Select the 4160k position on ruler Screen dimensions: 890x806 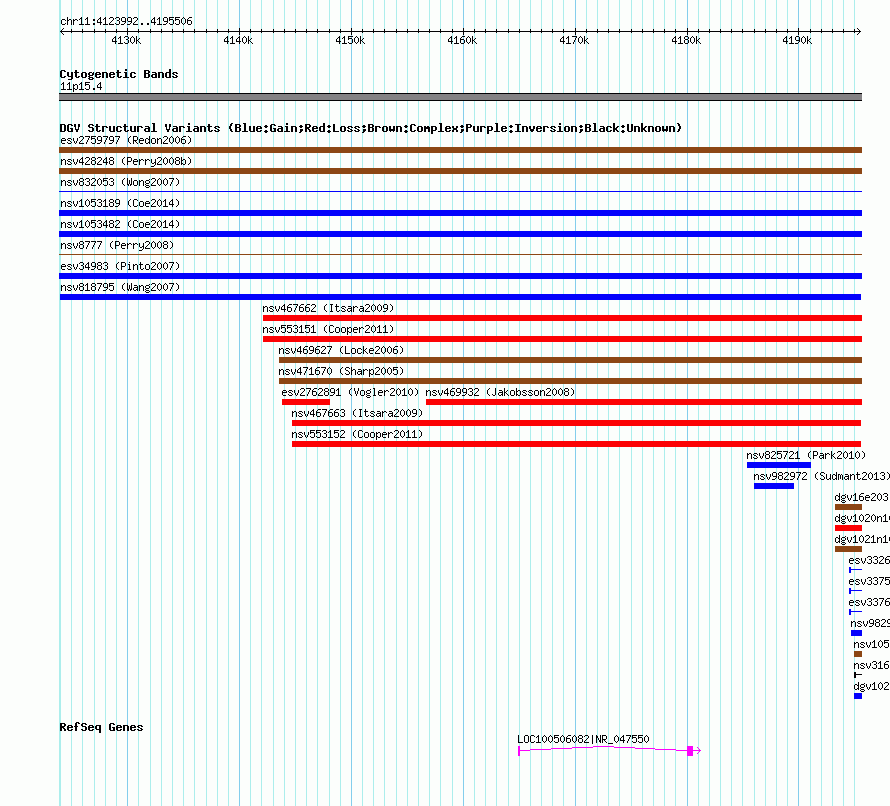[462, 40]
